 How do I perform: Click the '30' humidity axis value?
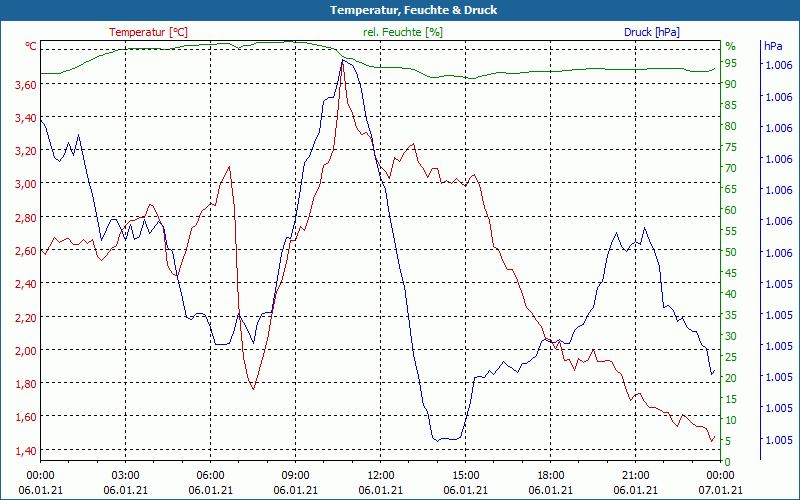(731, 336)
